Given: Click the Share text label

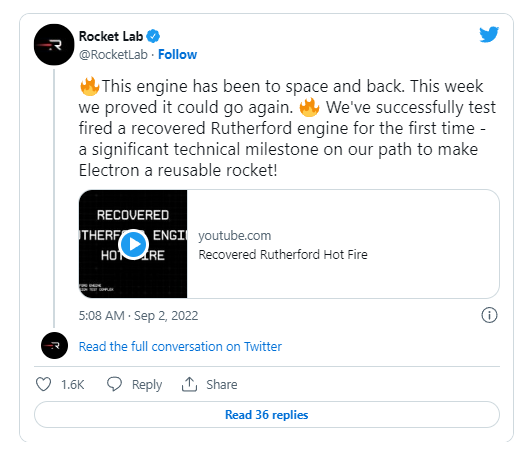Looking at the screenshot, I should pos(222,385).
